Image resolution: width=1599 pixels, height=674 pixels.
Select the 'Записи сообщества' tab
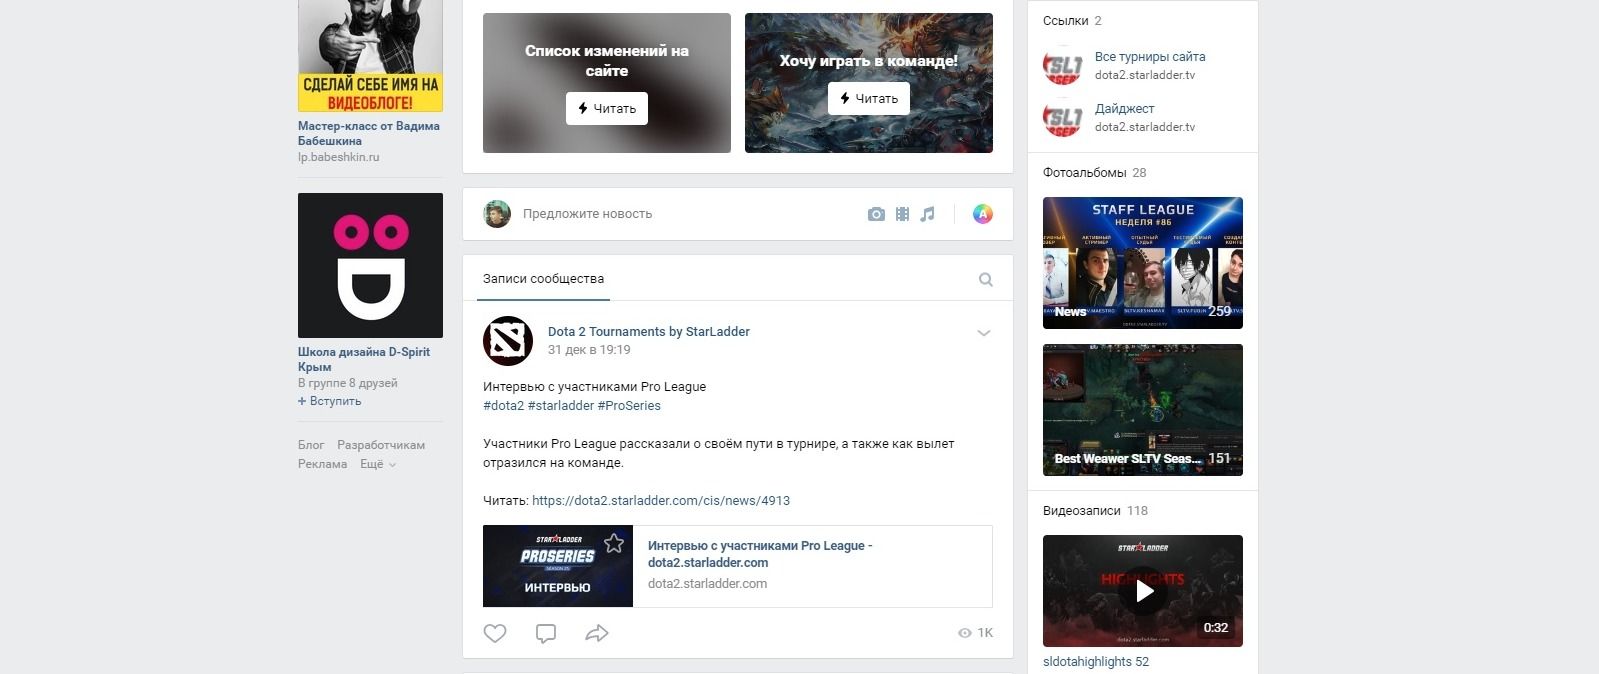543,279
